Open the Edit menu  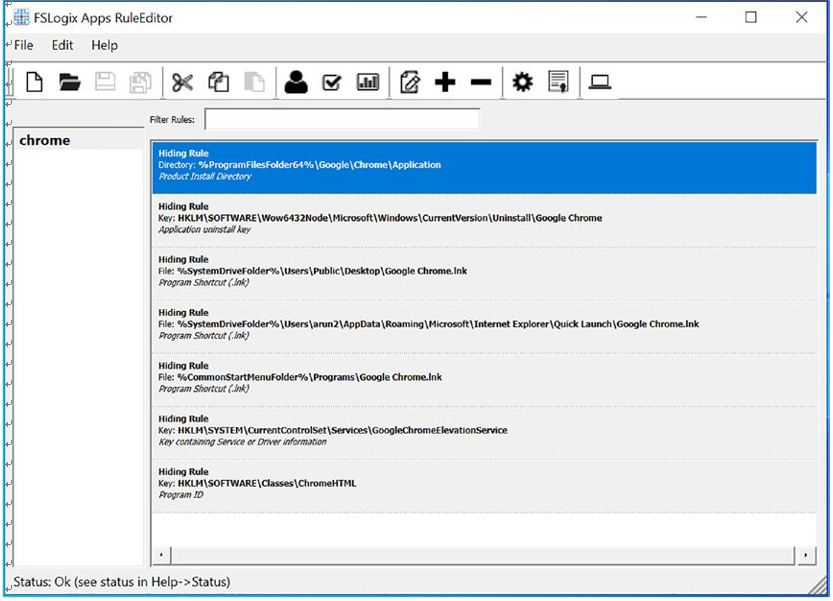click(62, 45)
